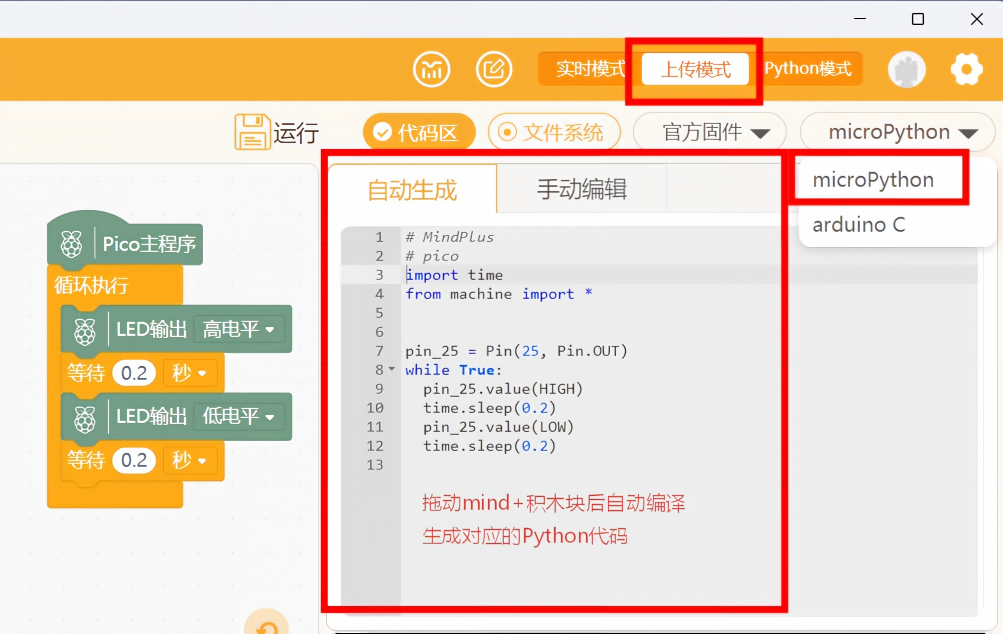Open 秒 unit dropdown in last wait block
This screenshot has width=1003, height=634.
[190, 460]
